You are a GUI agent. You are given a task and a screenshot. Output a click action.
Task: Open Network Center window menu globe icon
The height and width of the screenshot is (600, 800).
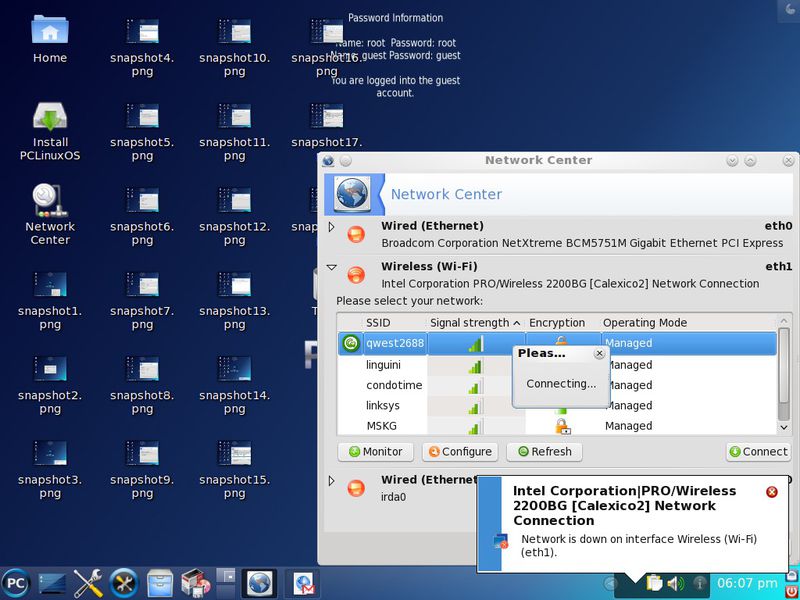(328, 161)
